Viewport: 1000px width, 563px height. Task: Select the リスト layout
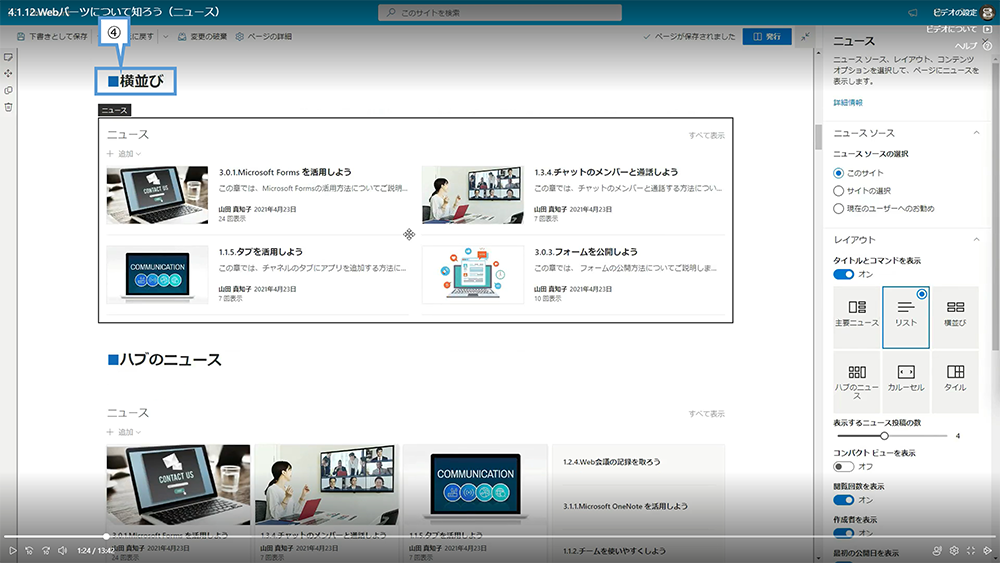pyautogui.click(x=906, y=317)
